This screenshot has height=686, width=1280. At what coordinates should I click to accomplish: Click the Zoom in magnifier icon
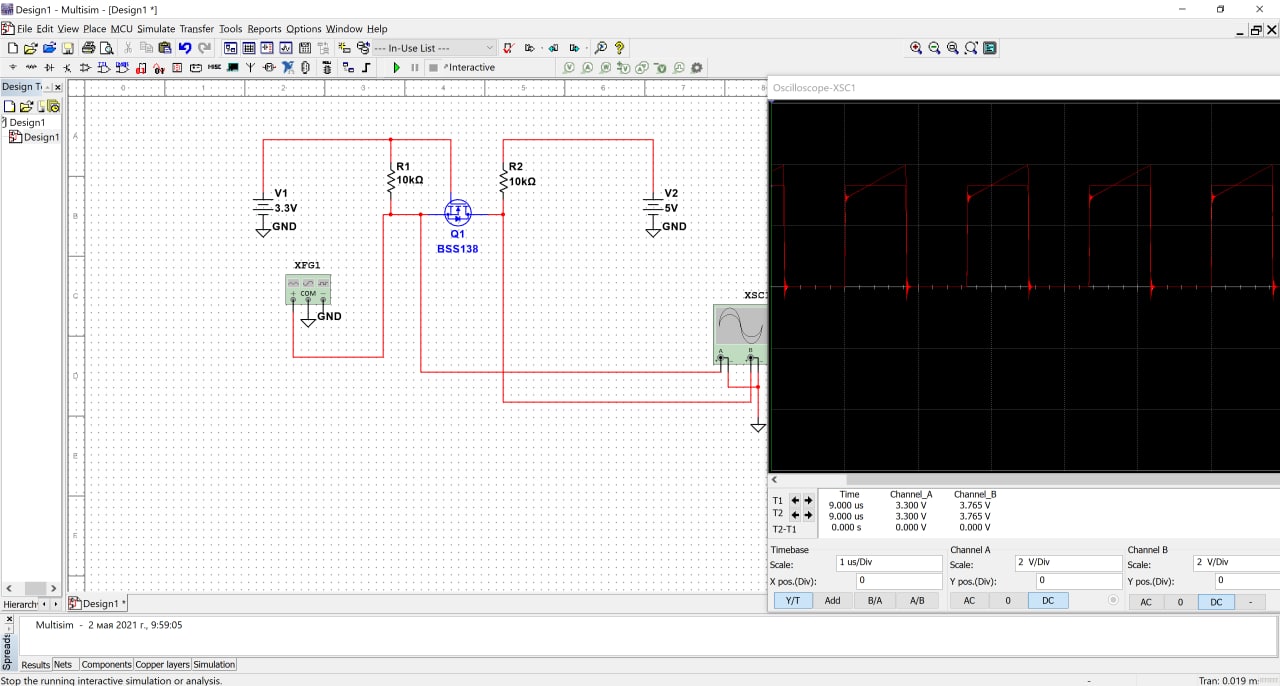coord(916,48)
